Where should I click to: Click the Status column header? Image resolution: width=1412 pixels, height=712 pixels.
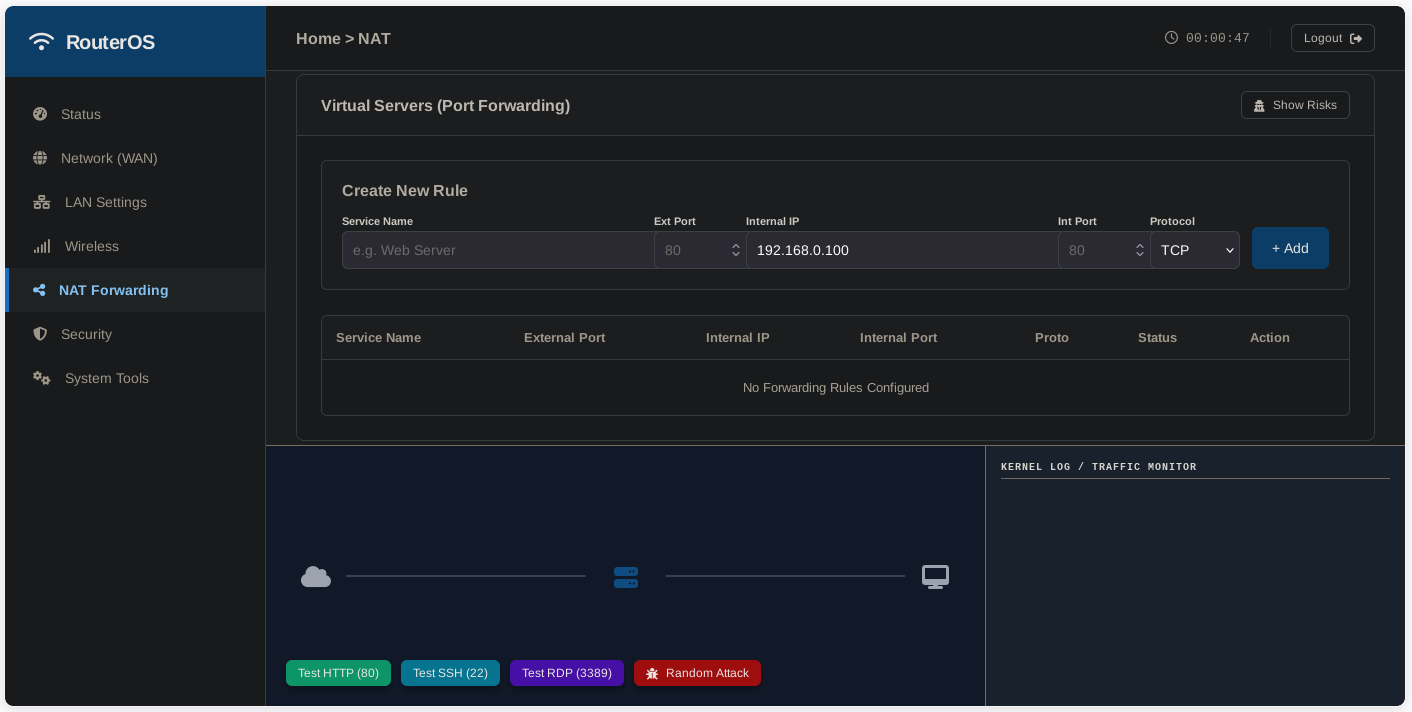[x=1157, y=338]
